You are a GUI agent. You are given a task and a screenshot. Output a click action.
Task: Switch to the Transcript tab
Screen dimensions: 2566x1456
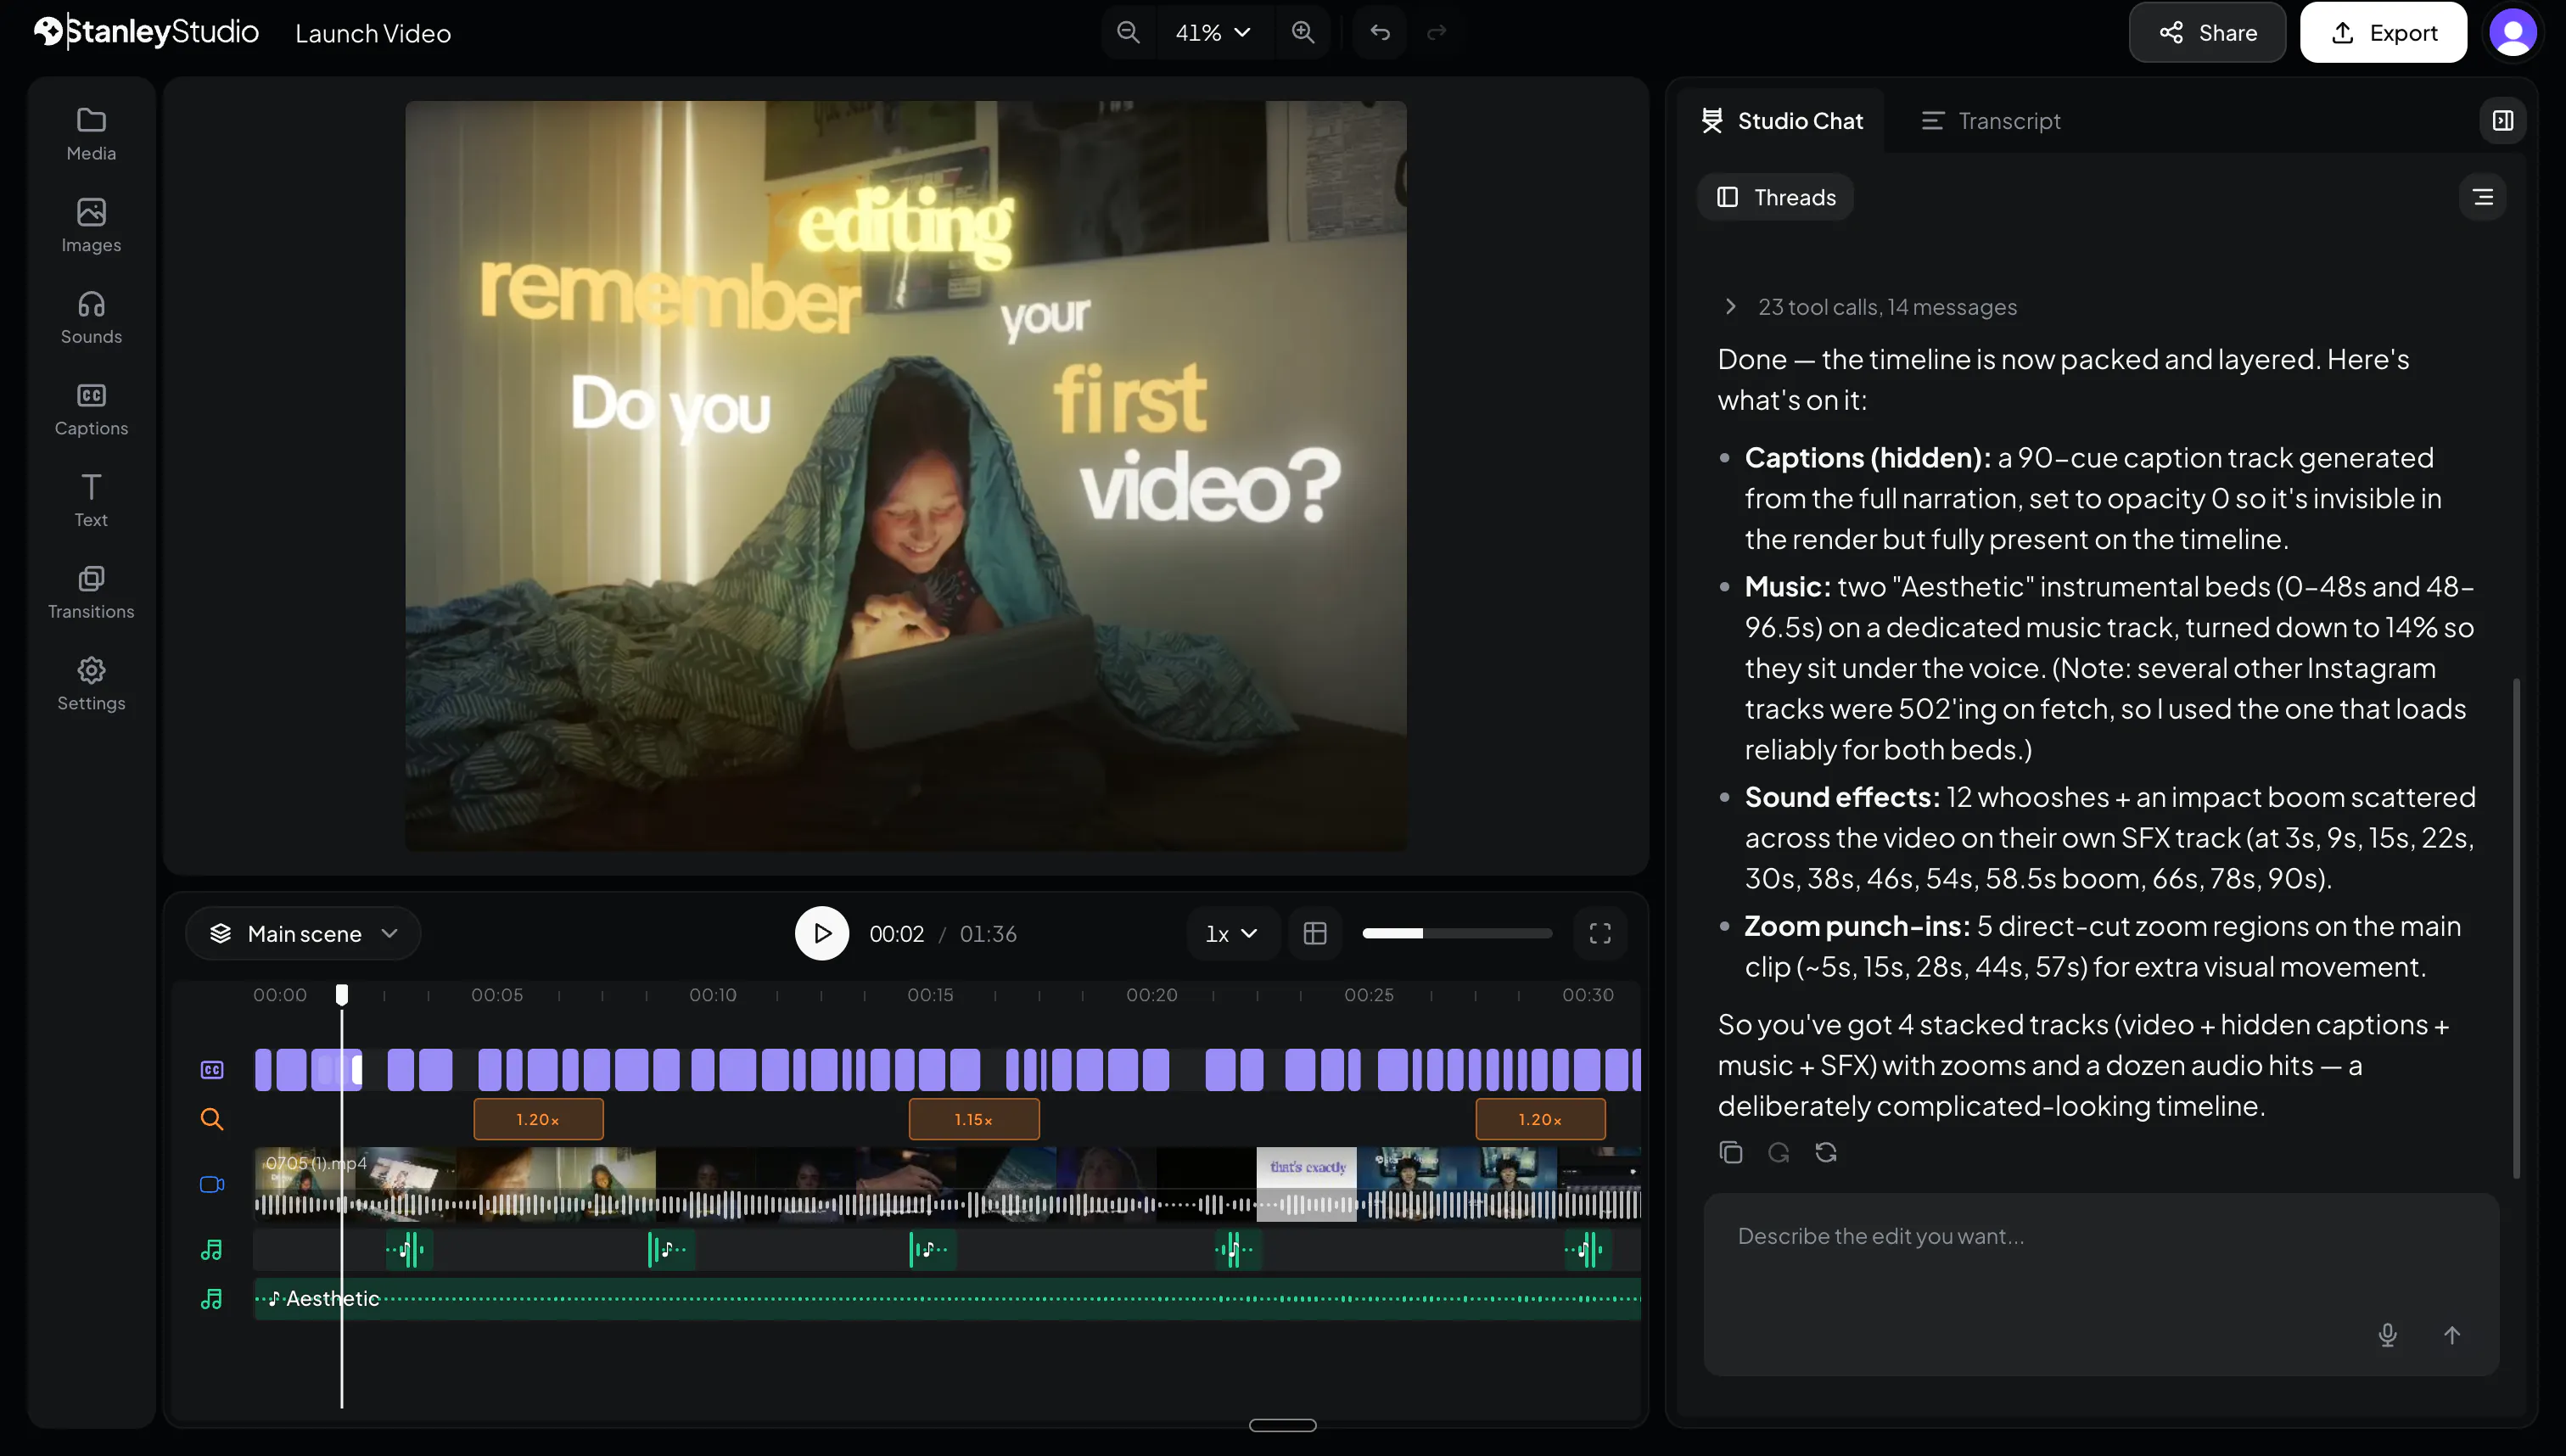[1990, 121]
